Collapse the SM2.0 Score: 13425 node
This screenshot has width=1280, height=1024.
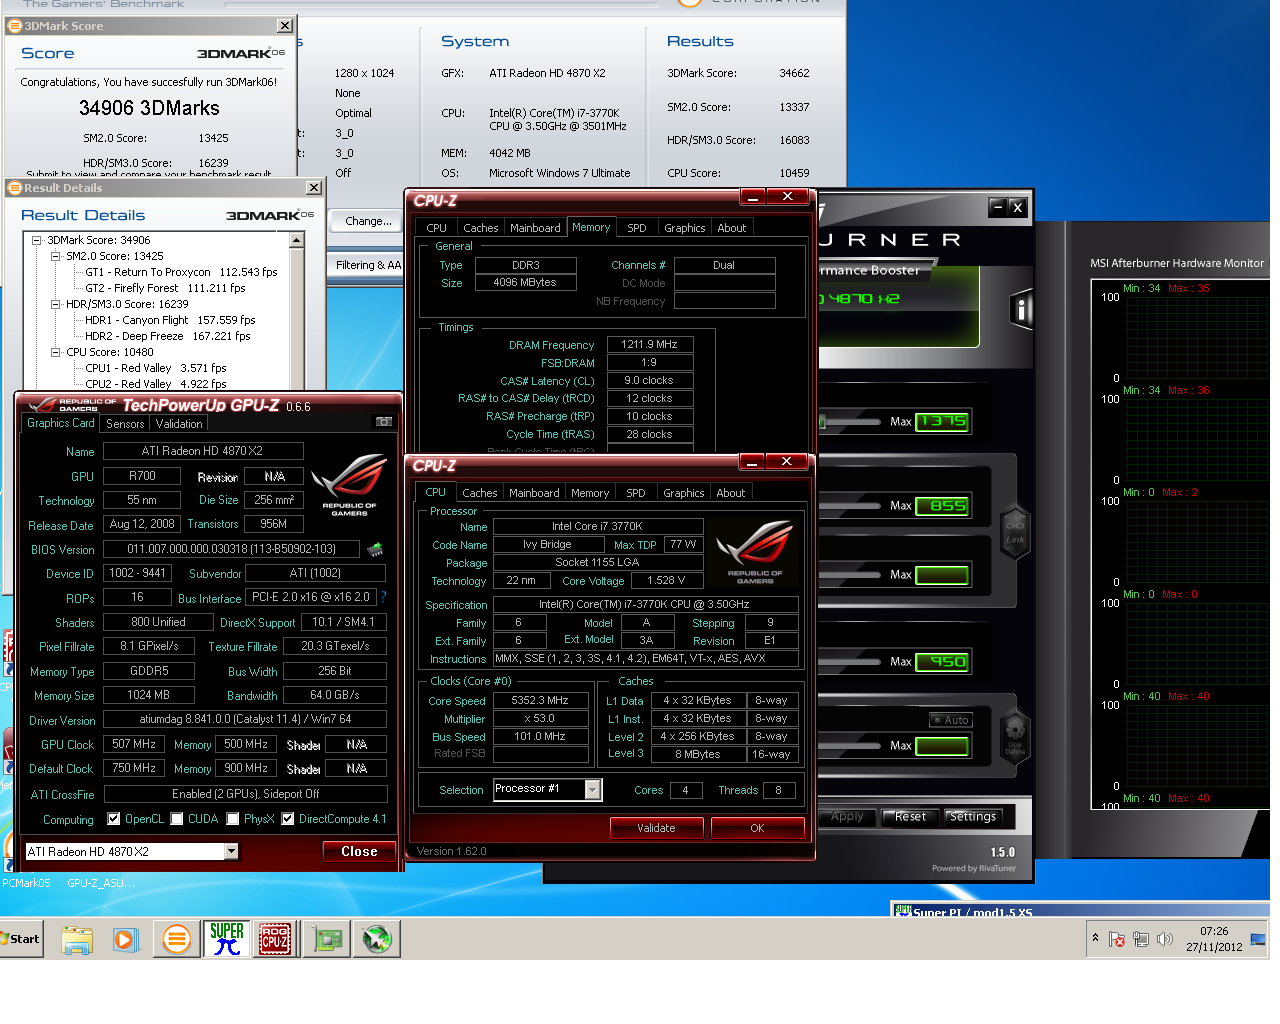coord(56,256)
